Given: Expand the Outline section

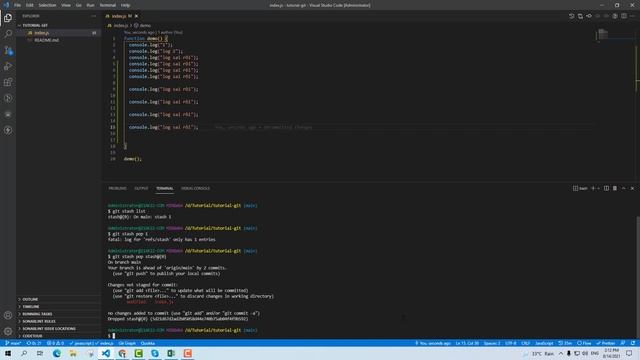Looking at the screenshot, I should pos(58,299).
